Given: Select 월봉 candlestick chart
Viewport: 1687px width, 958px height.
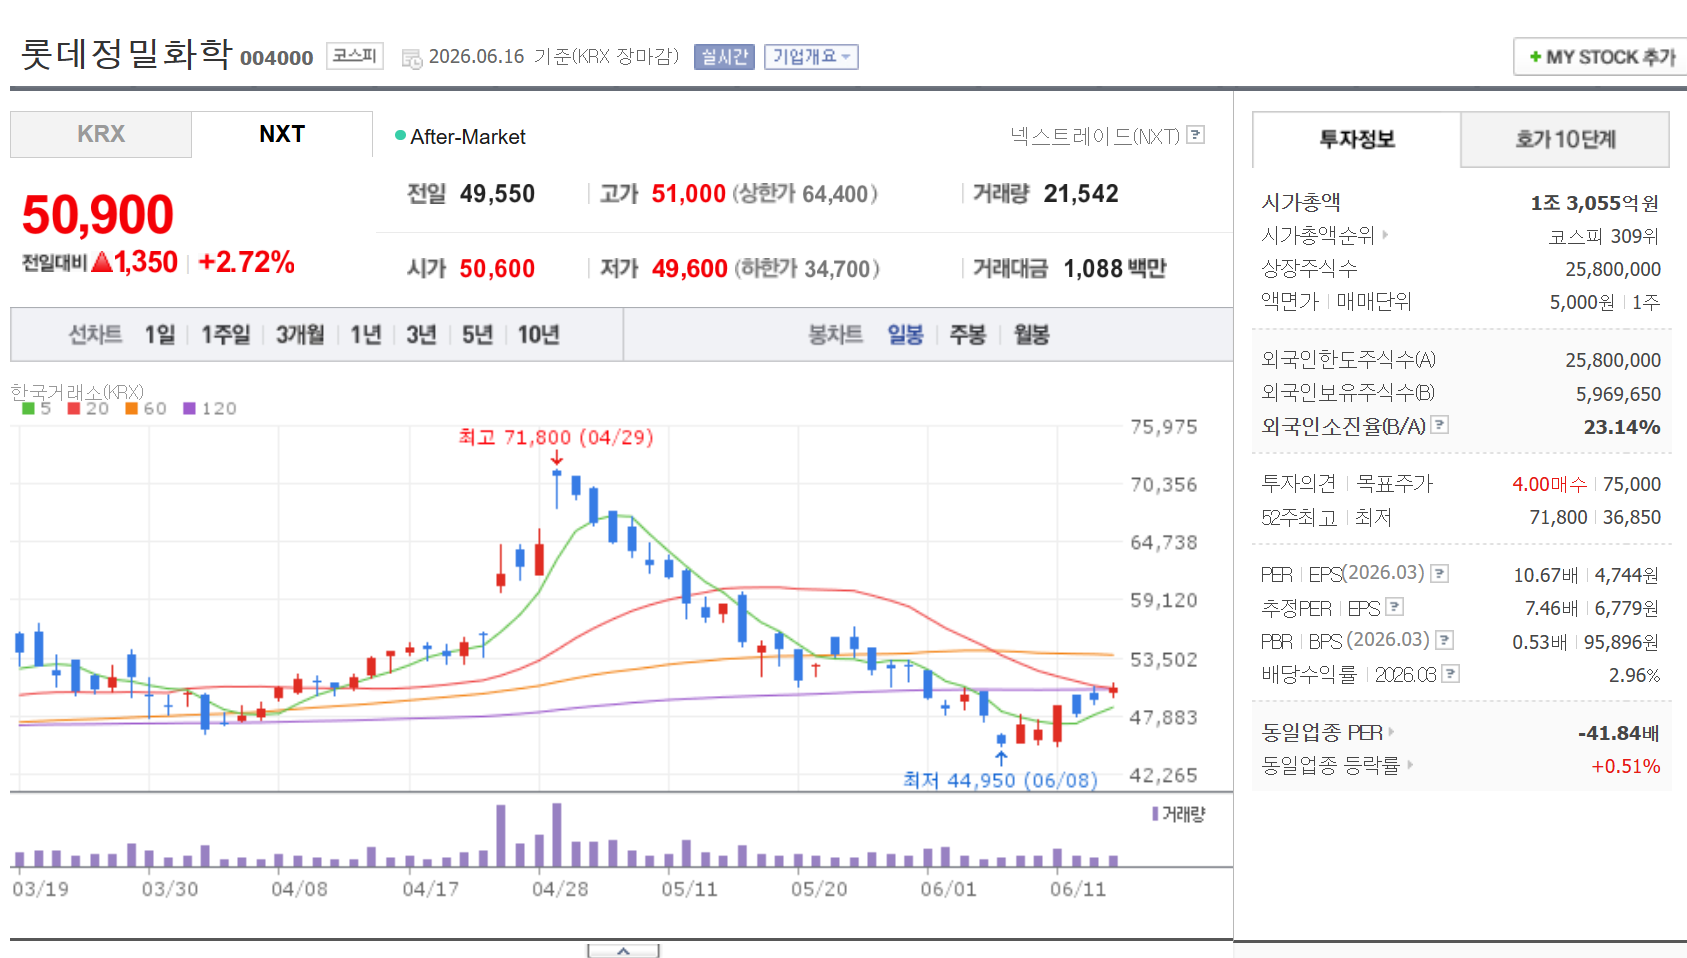Looking at the screenshot, I should pyautogui.click(x=1031, y=334).
